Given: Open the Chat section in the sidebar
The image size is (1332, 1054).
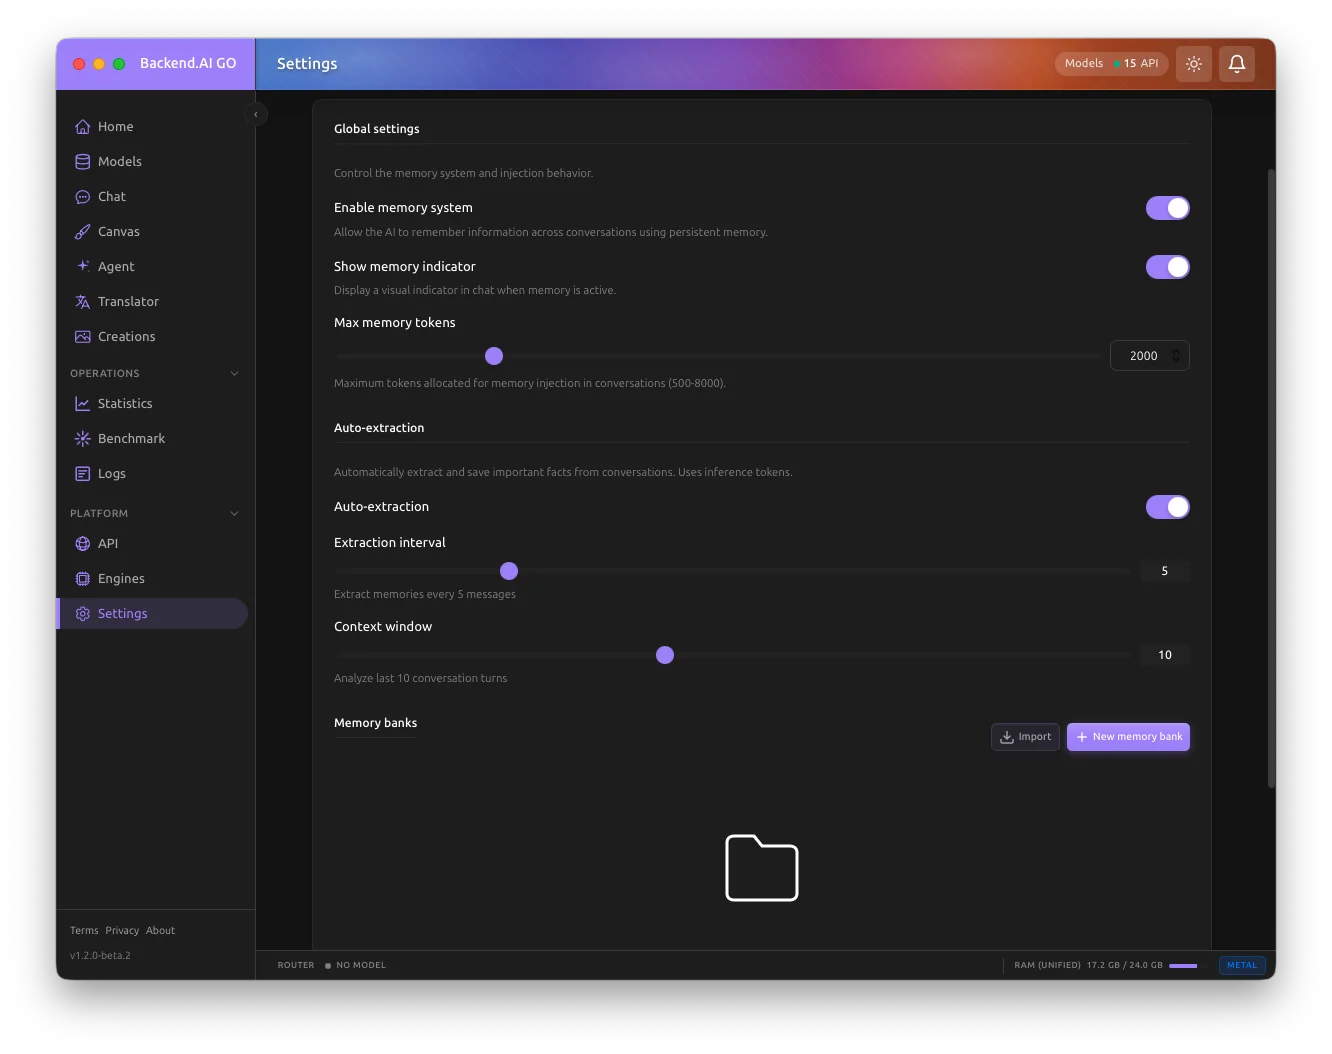Looking at the screenshot, I should tap(111, 196).
